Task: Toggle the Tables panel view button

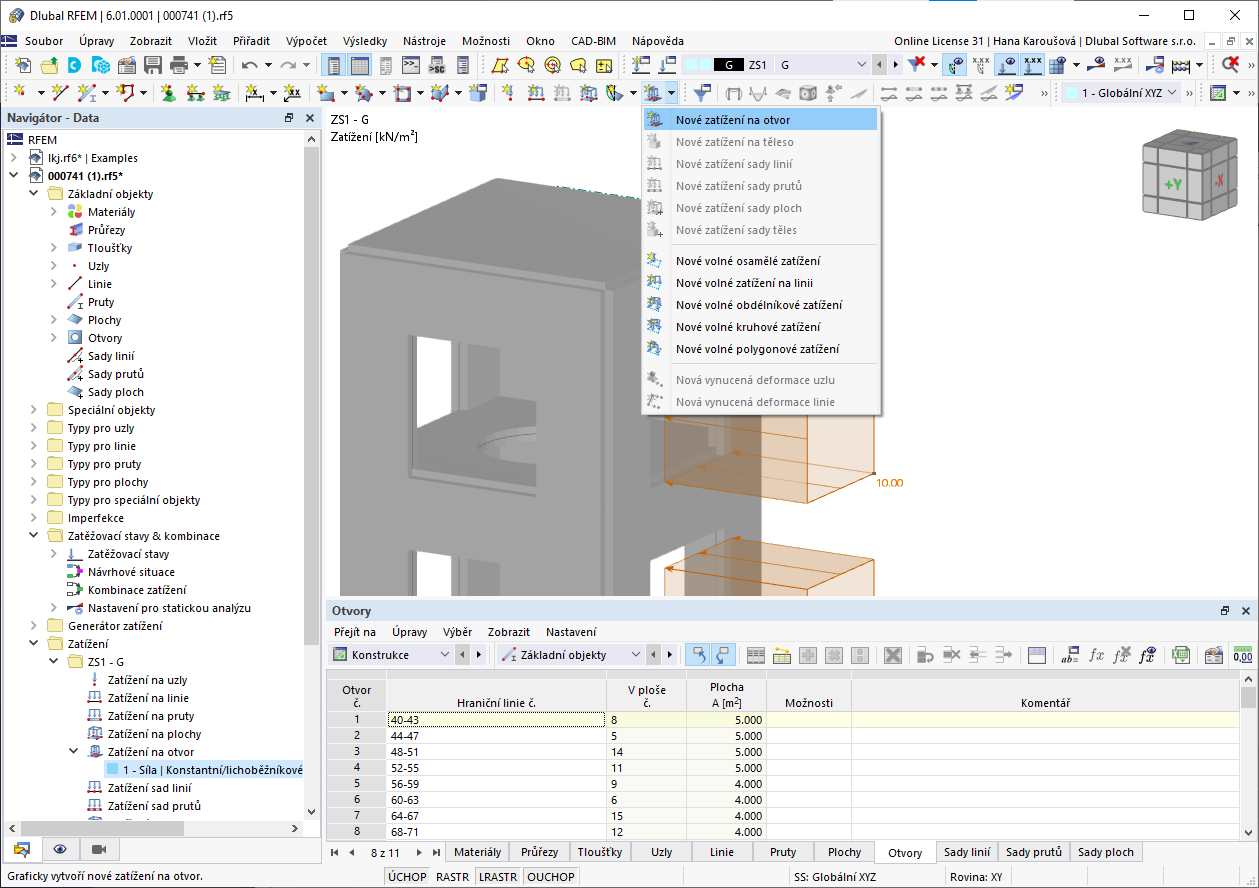Action: click(x=359, y=65)
